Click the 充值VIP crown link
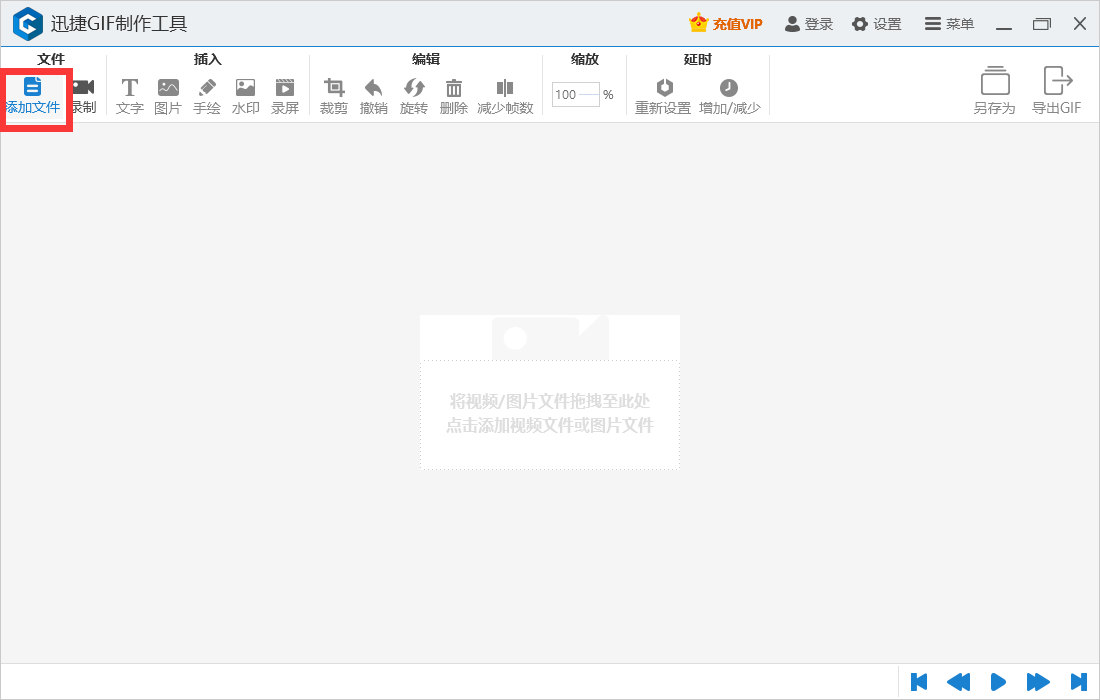The height and width of the screenshot is (700, 1100). tap(726, 24)
